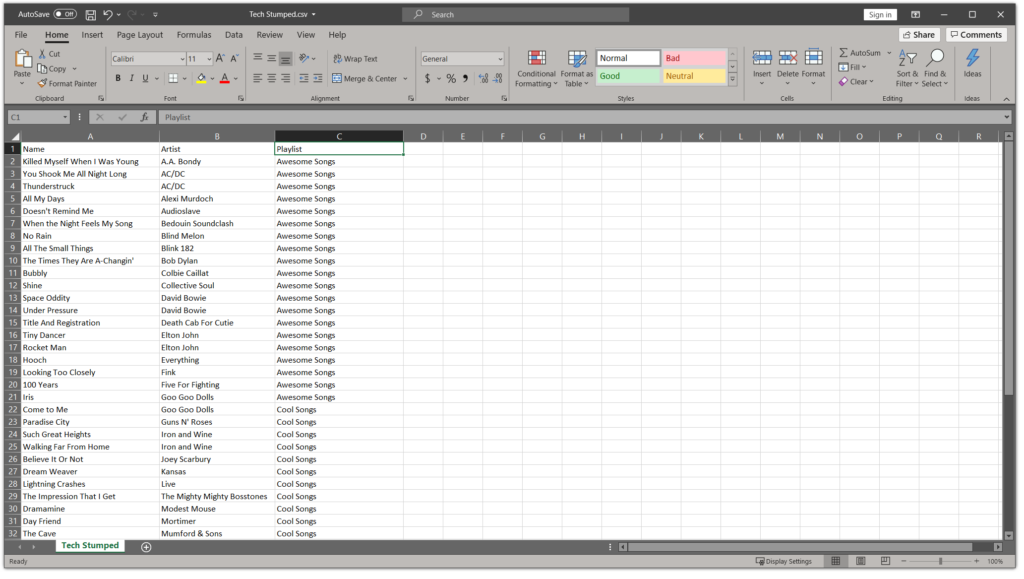The image size is (1024, 579).
Task: Decrease font size with smaller A icon
Action: coord(234,59)
